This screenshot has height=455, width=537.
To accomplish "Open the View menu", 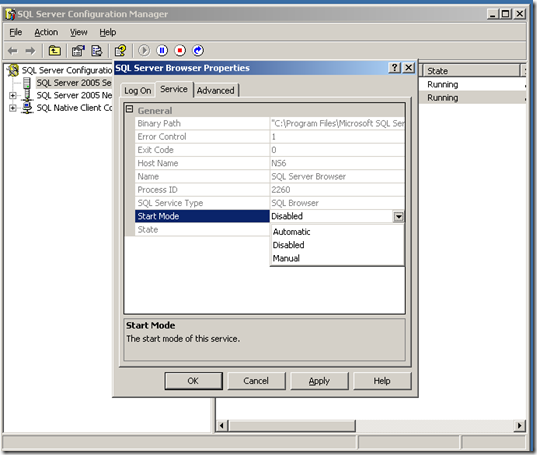I will tap(78, 32).
